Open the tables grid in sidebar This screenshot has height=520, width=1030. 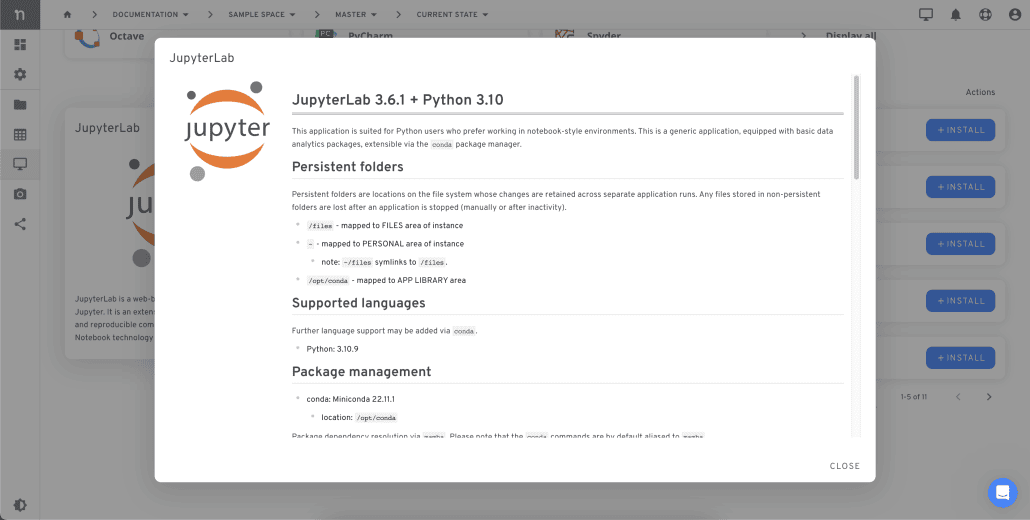click(x=20, y=135)
